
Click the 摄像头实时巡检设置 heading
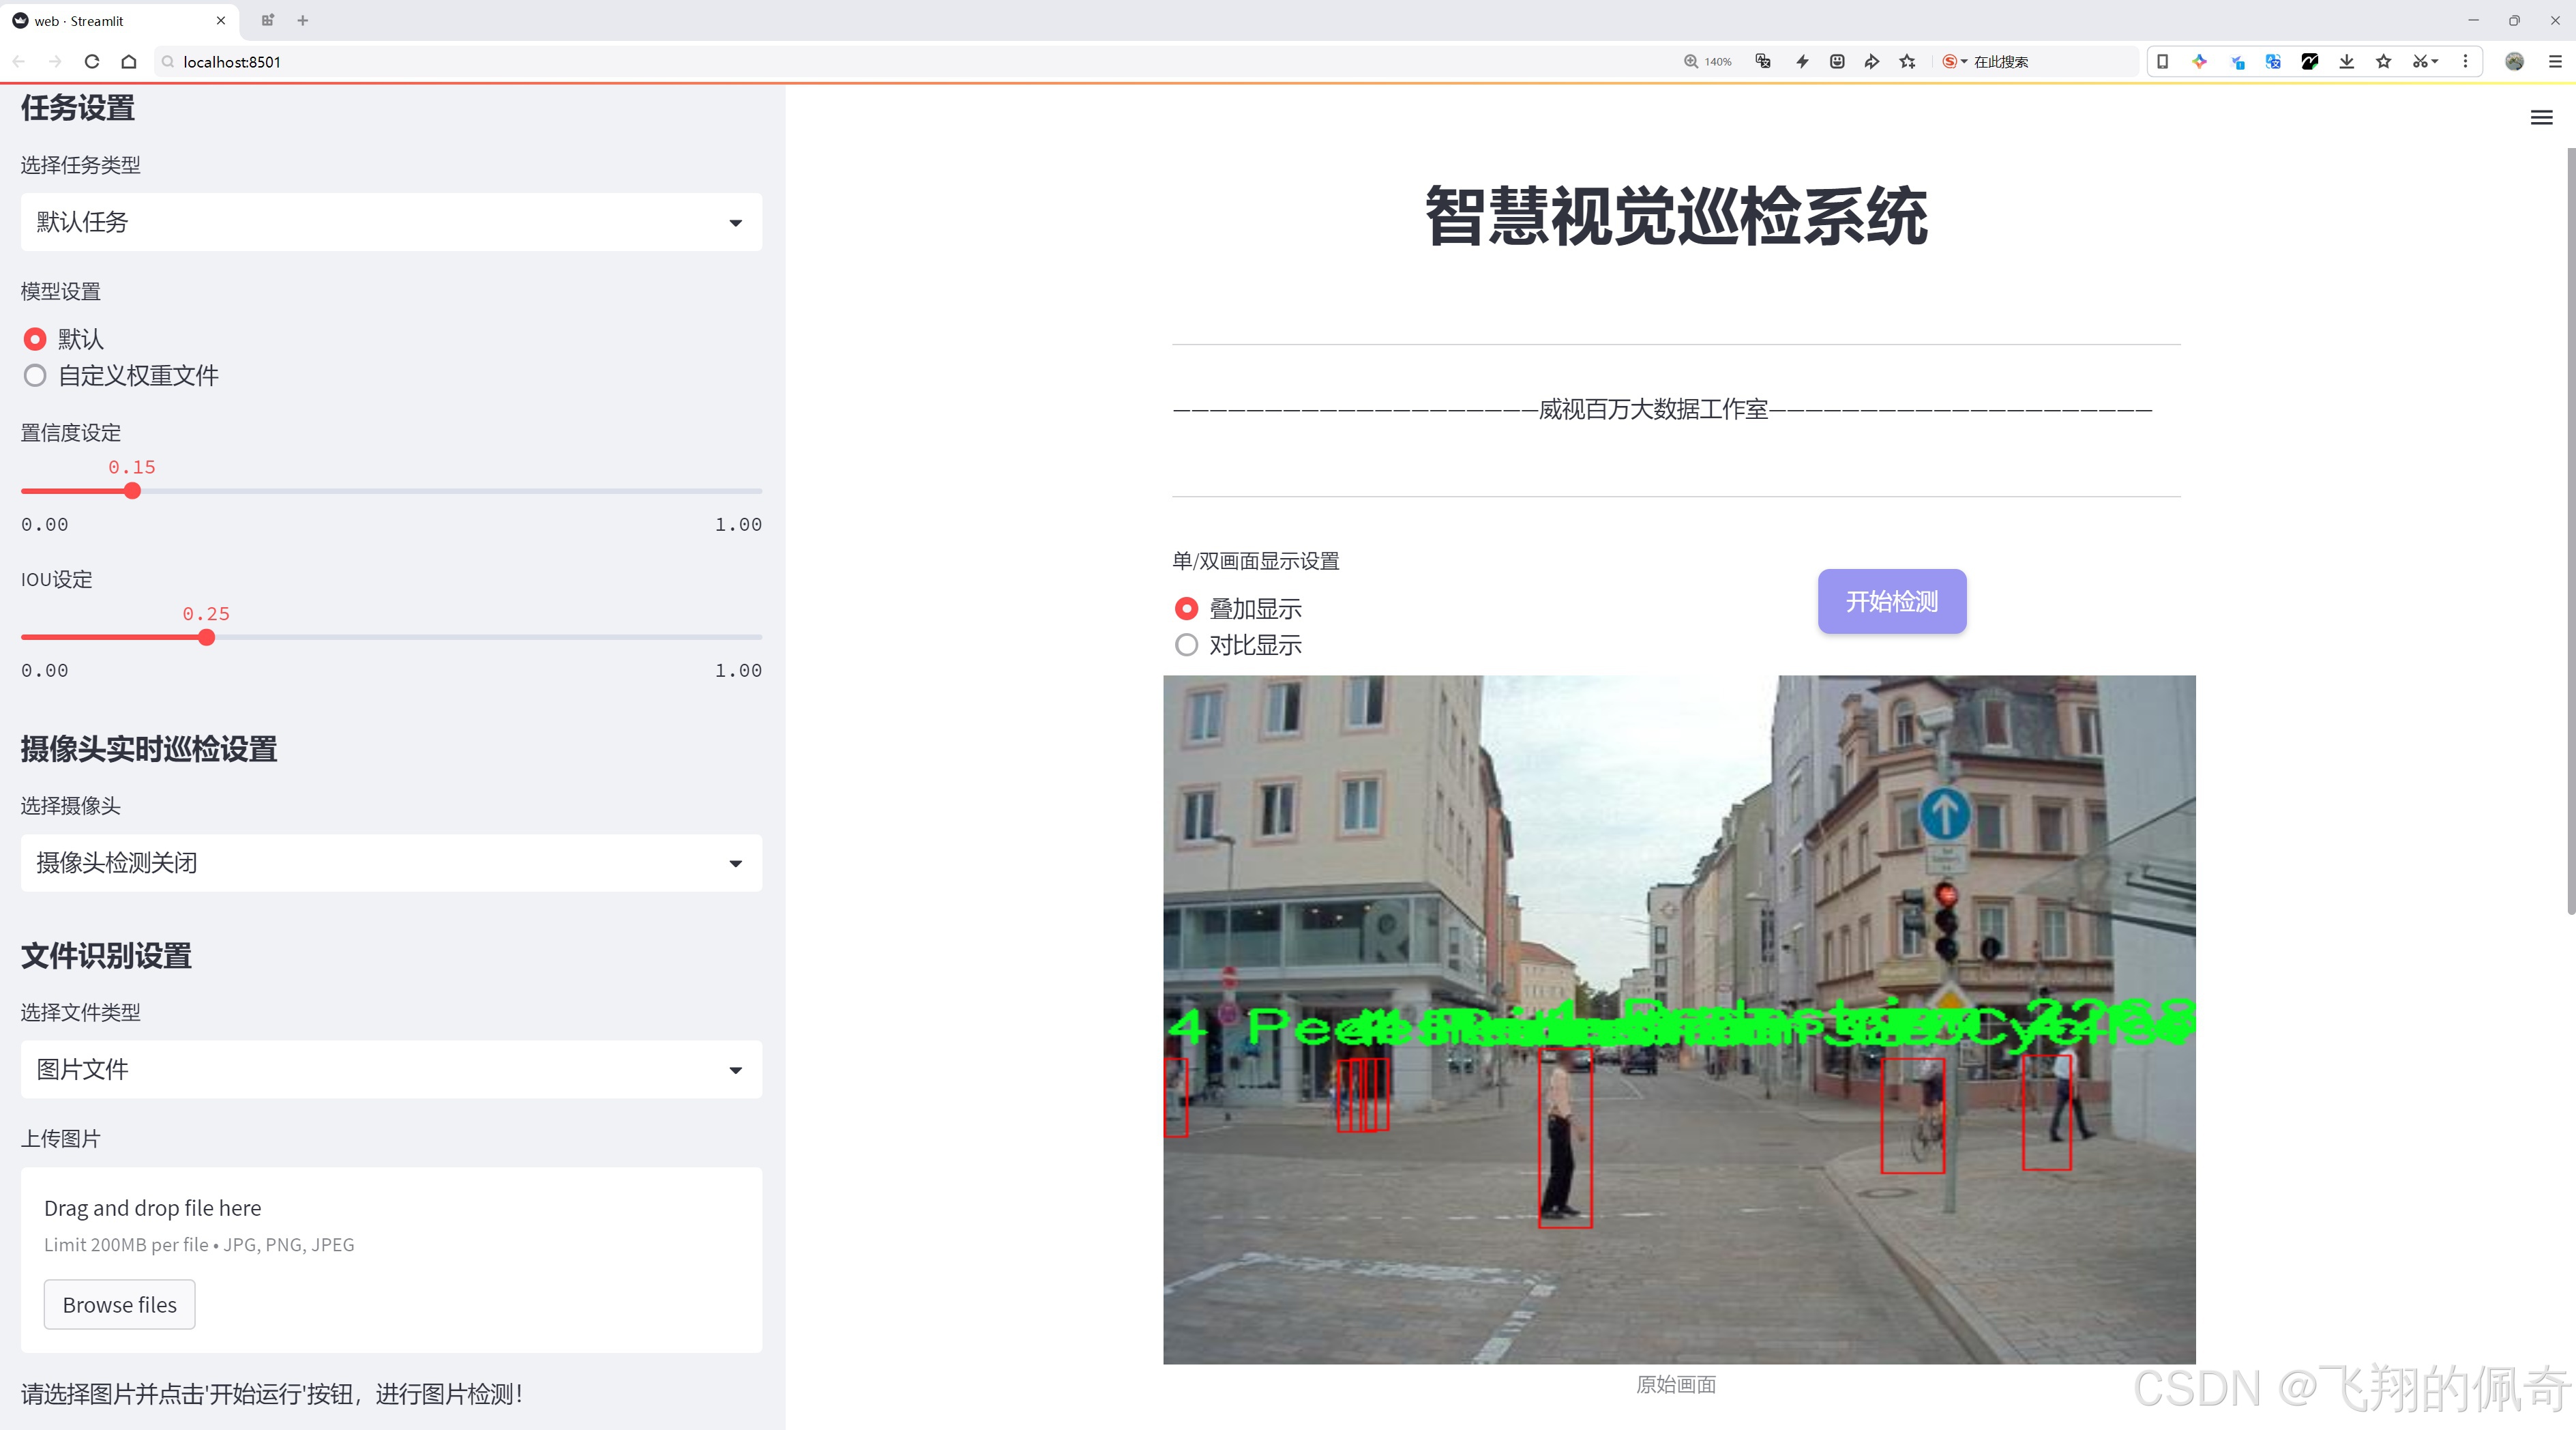(x=149, y=749)
